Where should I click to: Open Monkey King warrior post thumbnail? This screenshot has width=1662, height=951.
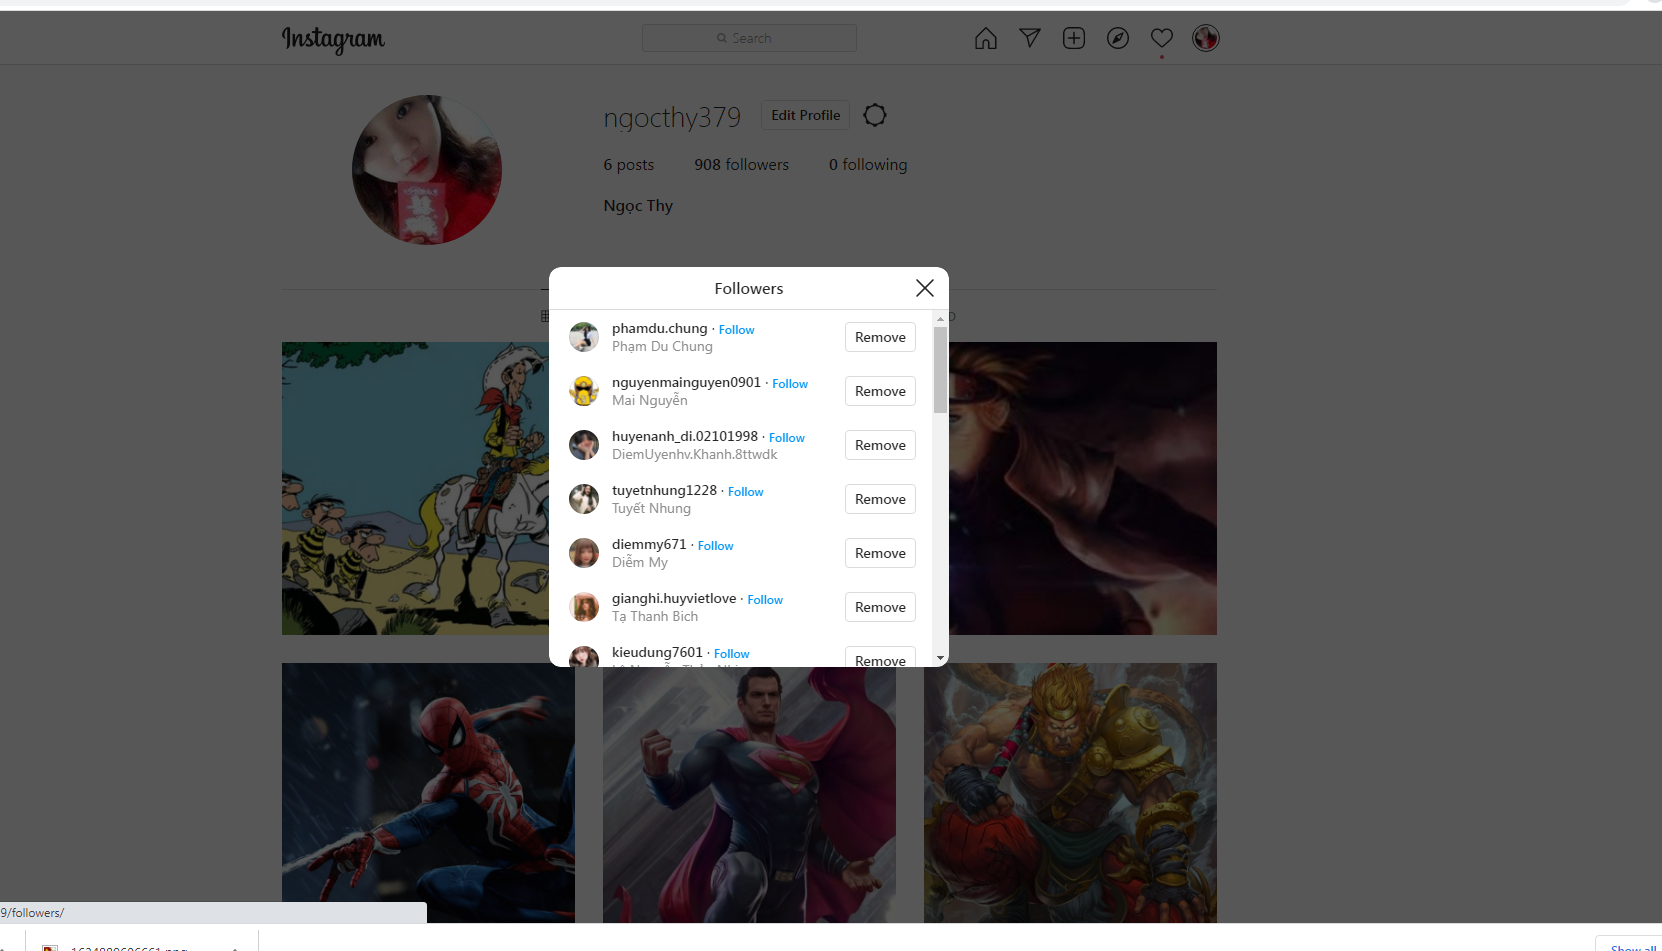point(1070,793)
